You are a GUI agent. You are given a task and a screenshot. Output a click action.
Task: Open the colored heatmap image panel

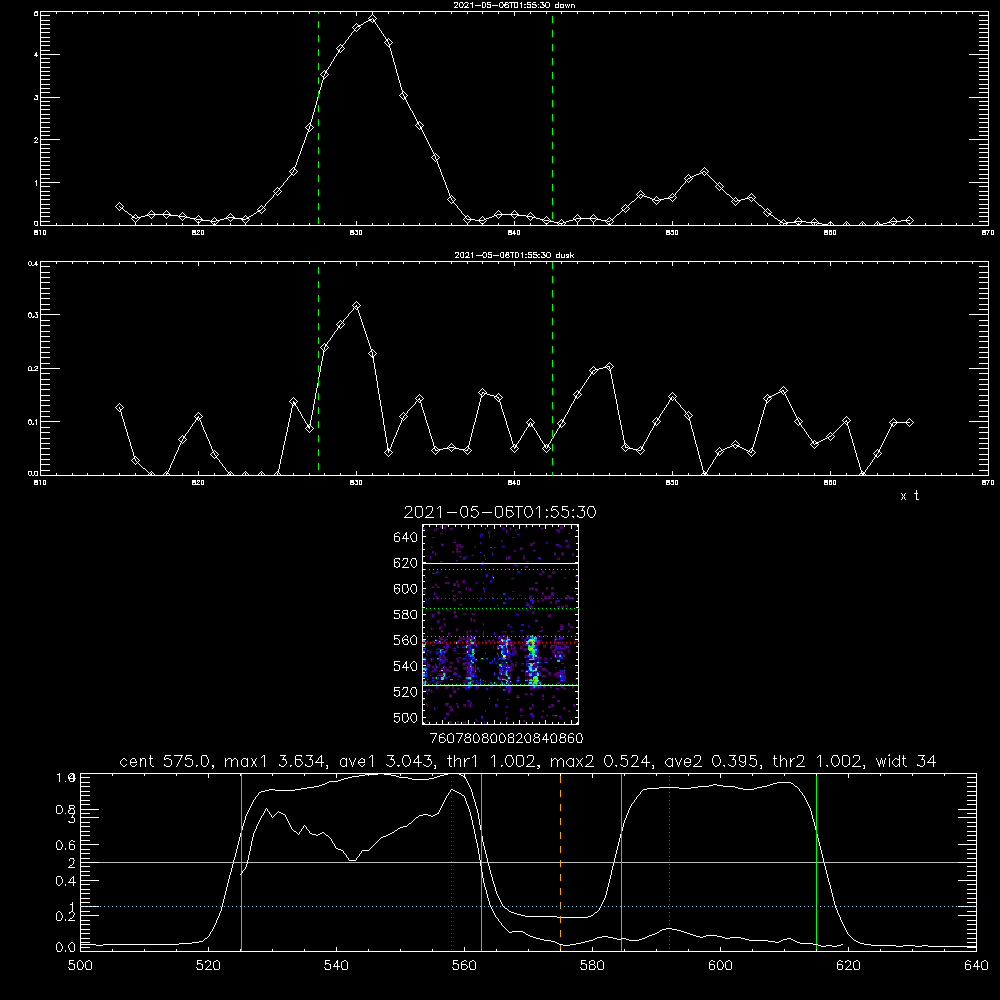coord(500,624)
